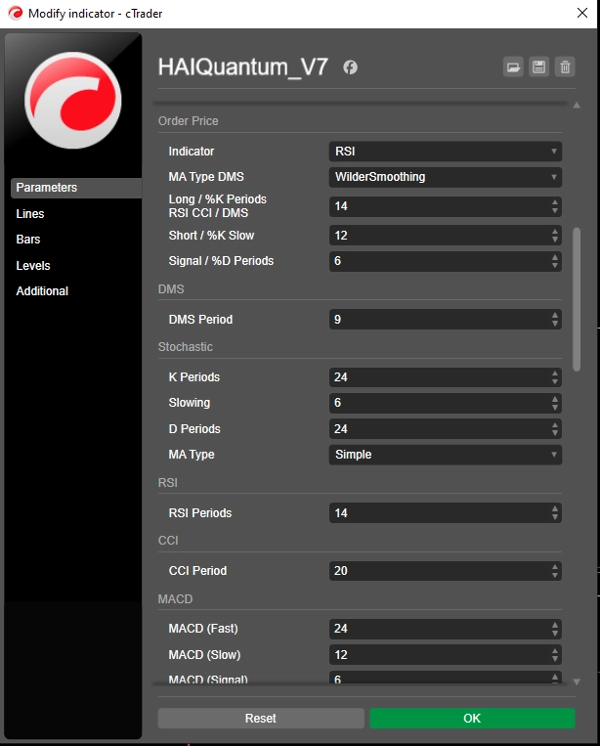The width and height of the screenshot is (600, 746).
Task: Click the delete preset trash icon
Action: click(565, 67)
